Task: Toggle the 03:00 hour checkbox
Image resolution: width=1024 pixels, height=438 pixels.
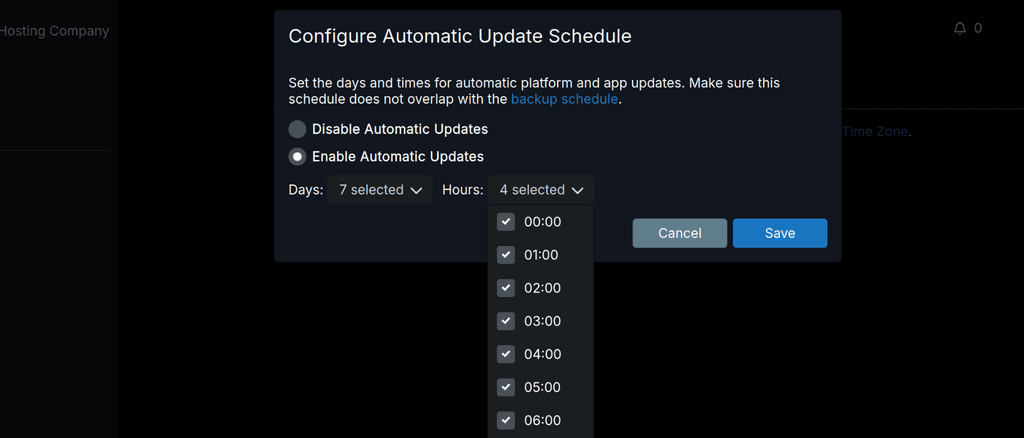Action: [x=506, y=321]
